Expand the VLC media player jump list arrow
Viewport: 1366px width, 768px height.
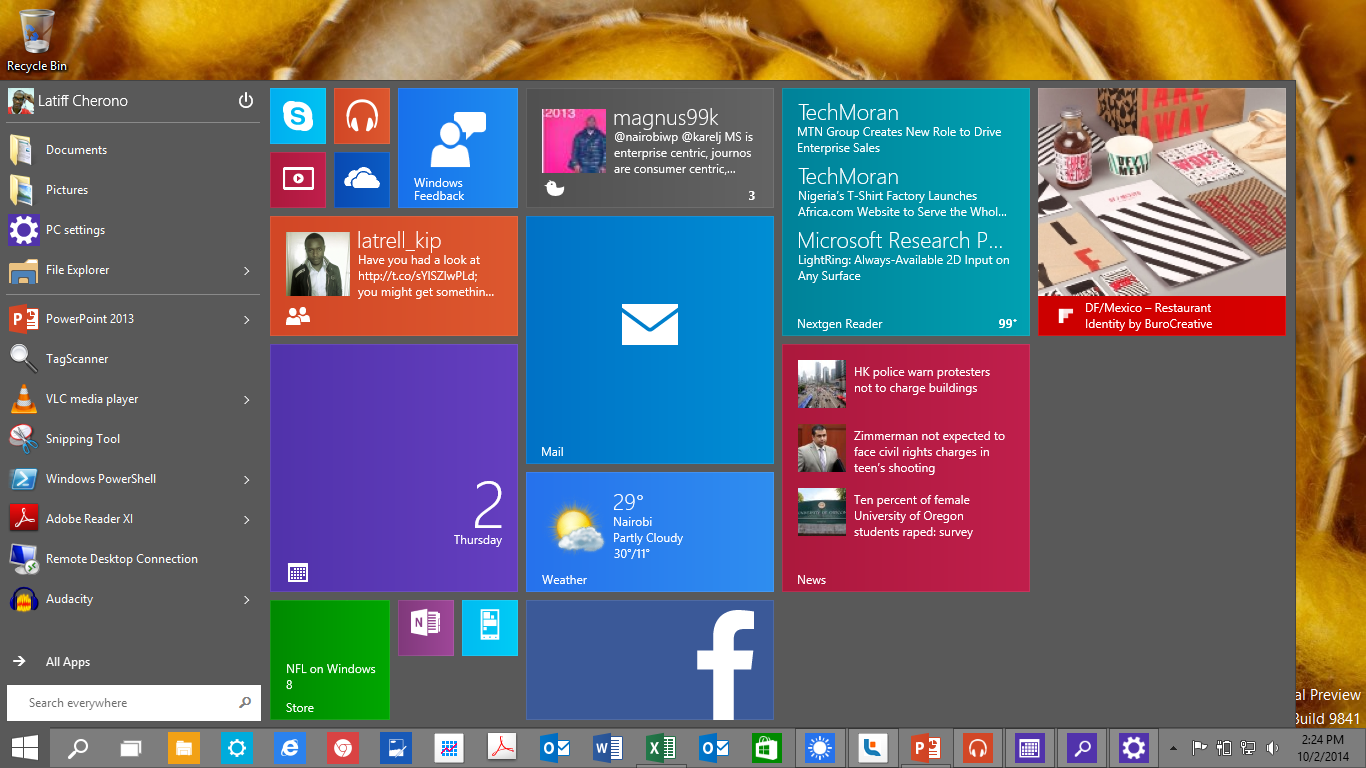point(246,399)
